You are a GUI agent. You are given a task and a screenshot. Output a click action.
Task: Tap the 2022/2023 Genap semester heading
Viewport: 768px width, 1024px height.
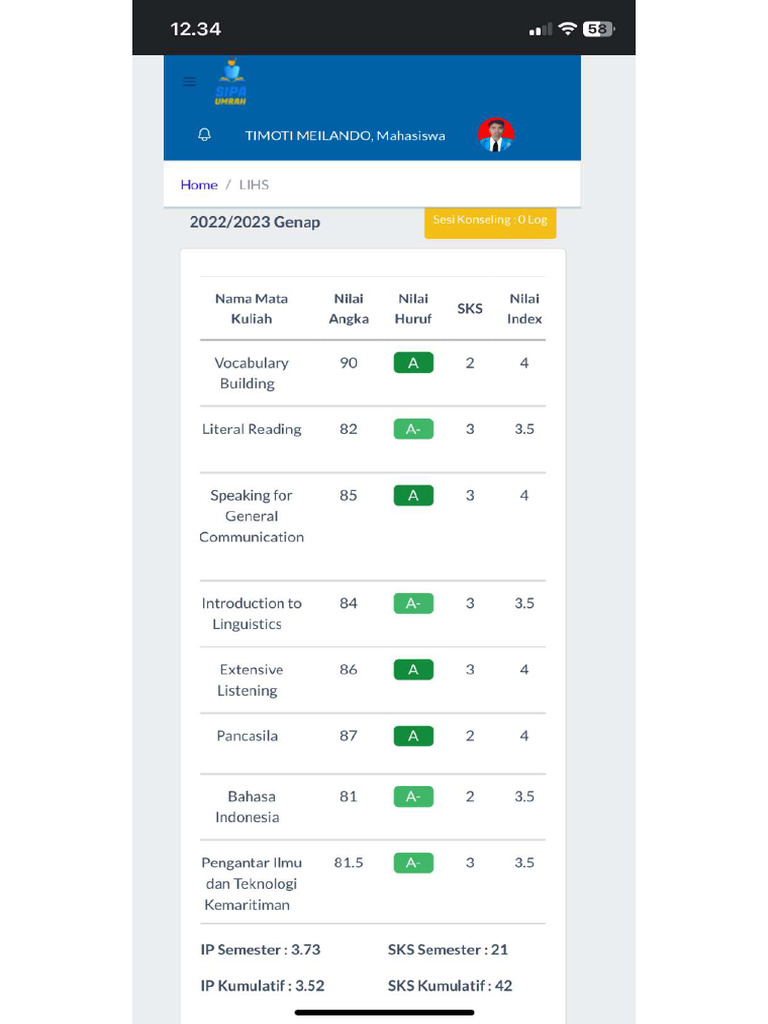click(255, 222)
